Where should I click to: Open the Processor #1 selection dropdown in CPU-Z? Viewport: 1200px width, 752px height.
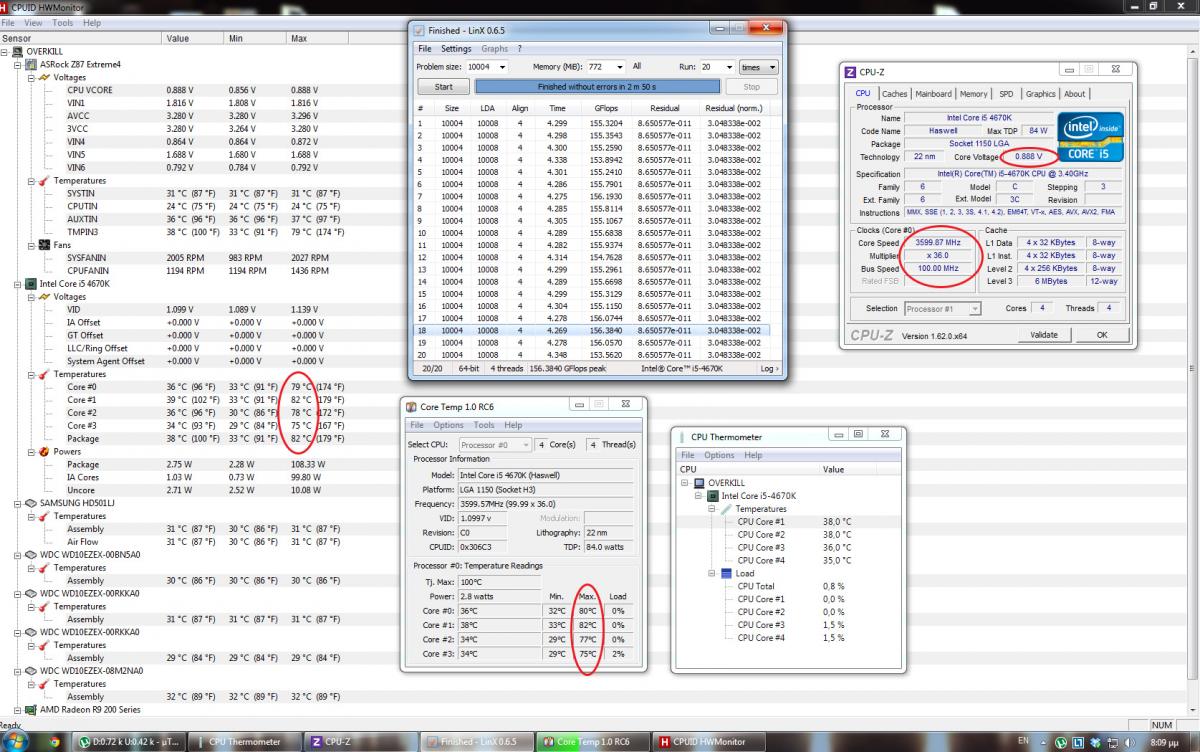click(975, 309)
